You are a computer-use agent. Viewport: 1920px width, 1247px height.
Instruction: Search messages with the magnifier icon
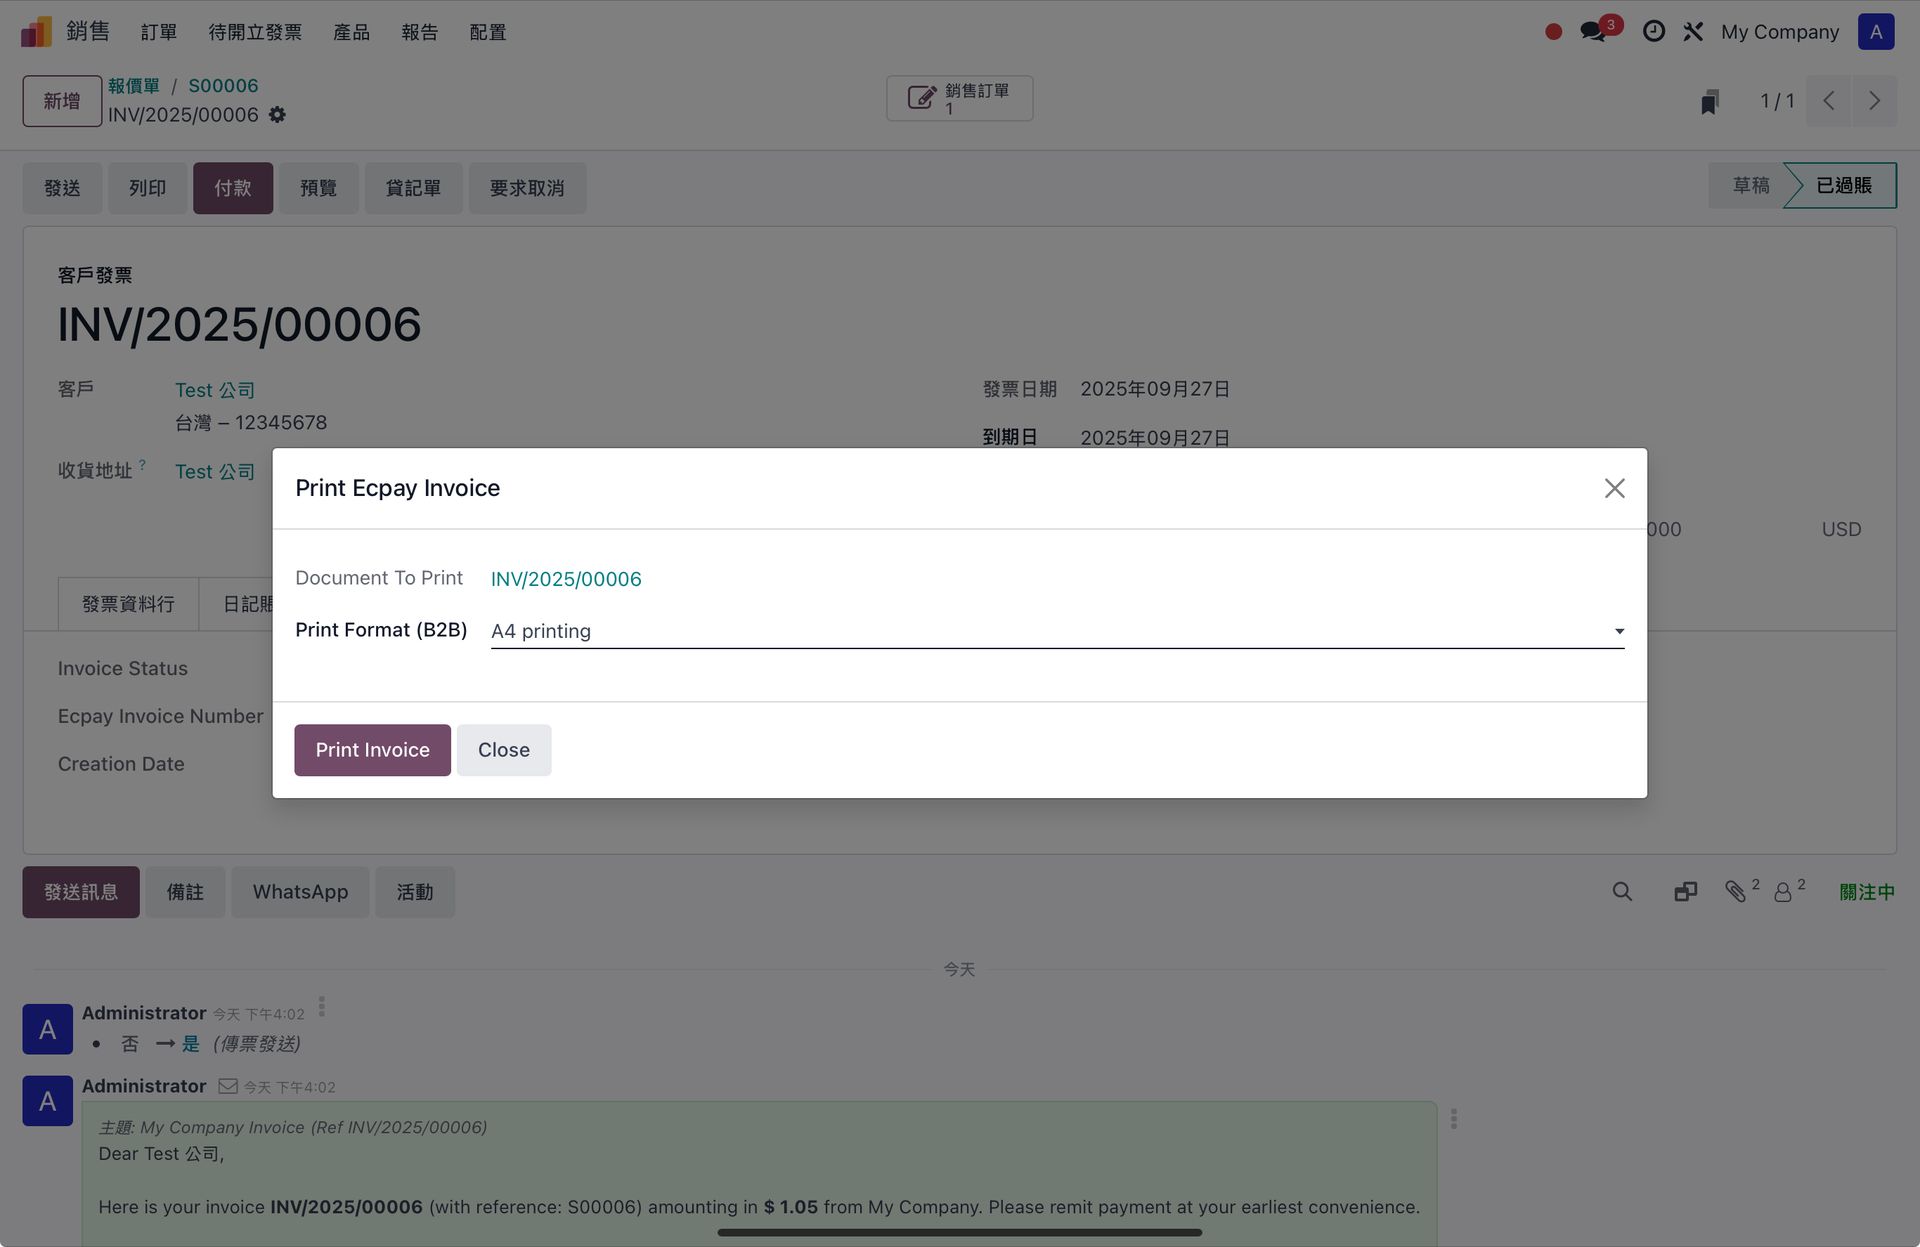(x=1622, y=891)
